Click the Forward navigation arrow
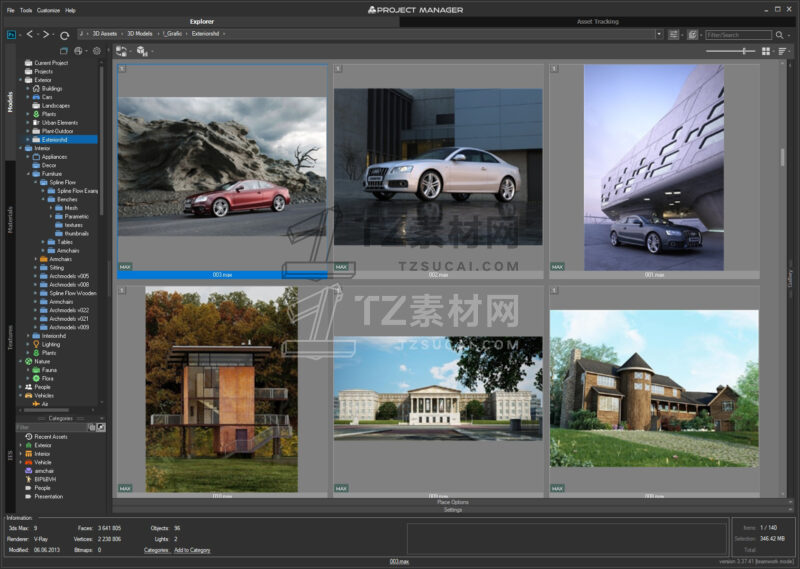 point(48,34)
